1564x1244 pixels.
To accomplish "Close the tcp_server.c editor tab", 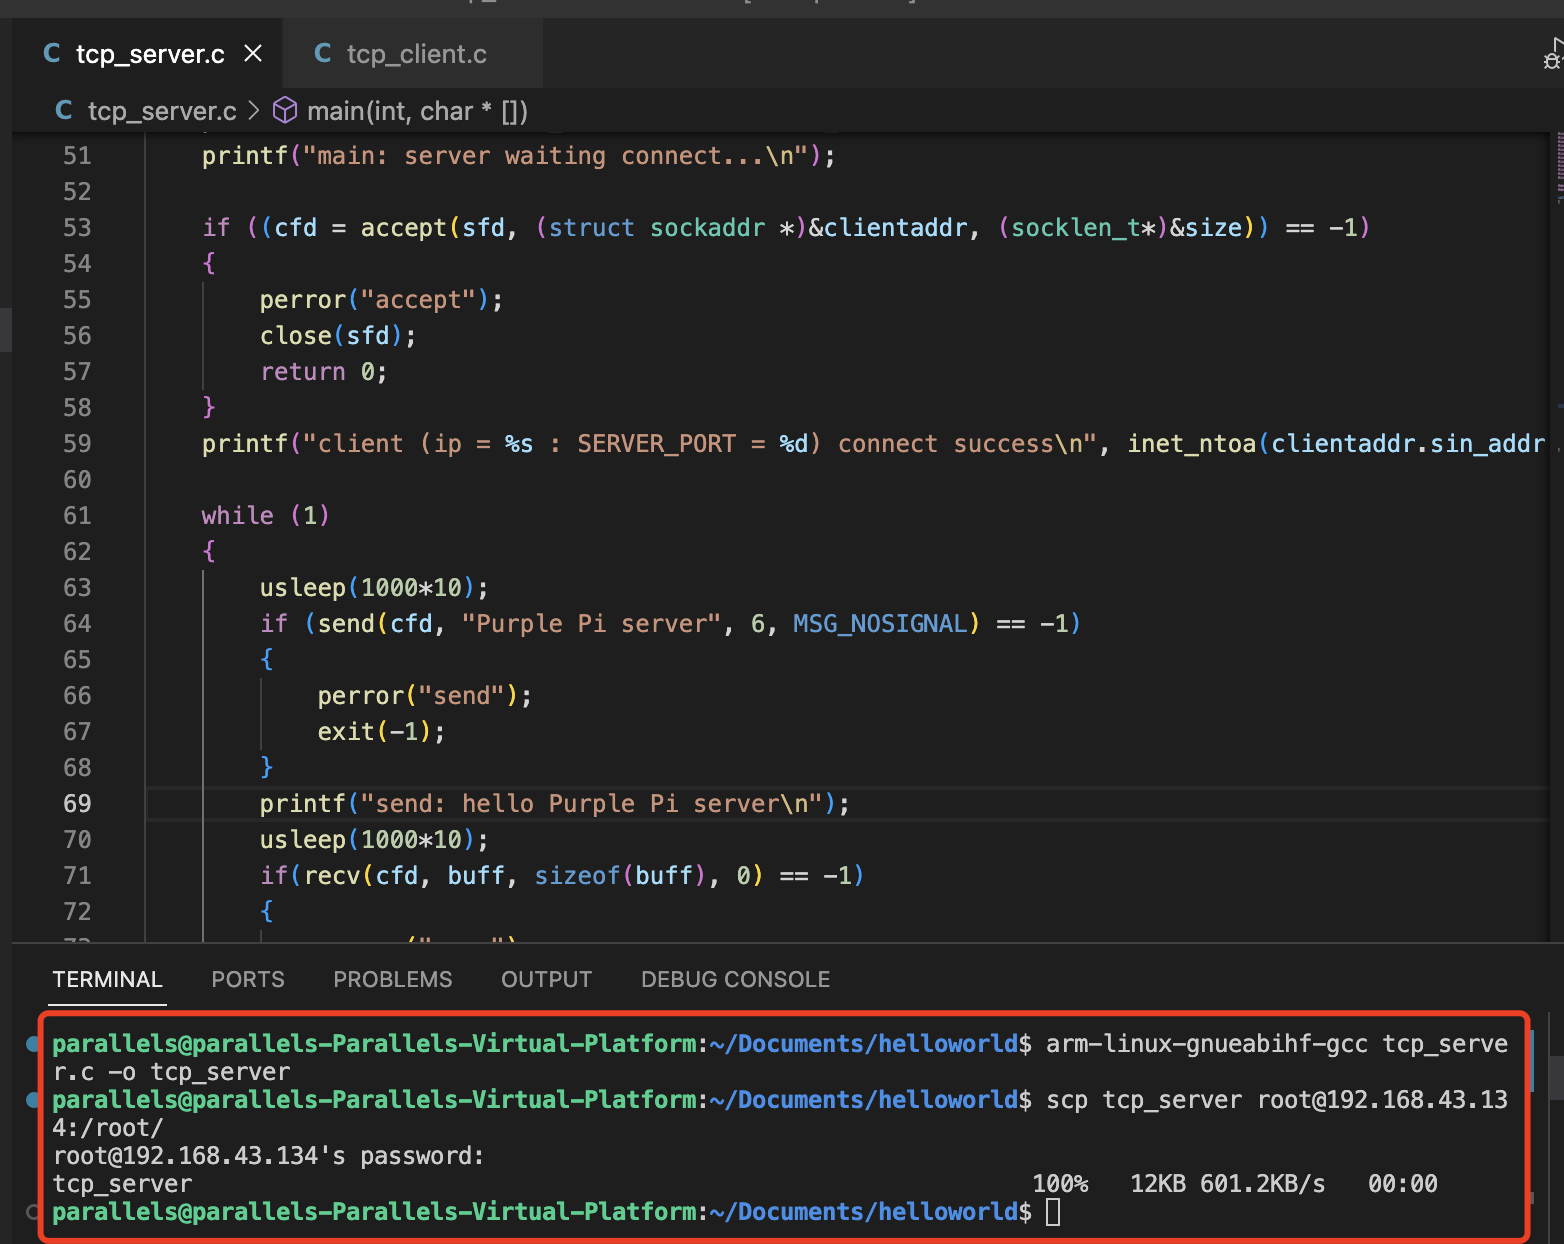I will click(253, 53).
